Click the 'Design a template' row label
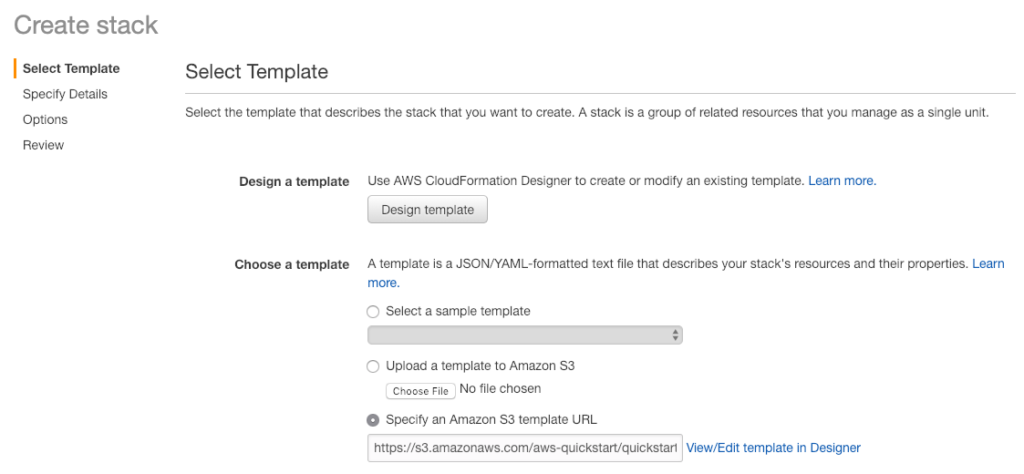The image size is (1024, 474). [294, 181]
